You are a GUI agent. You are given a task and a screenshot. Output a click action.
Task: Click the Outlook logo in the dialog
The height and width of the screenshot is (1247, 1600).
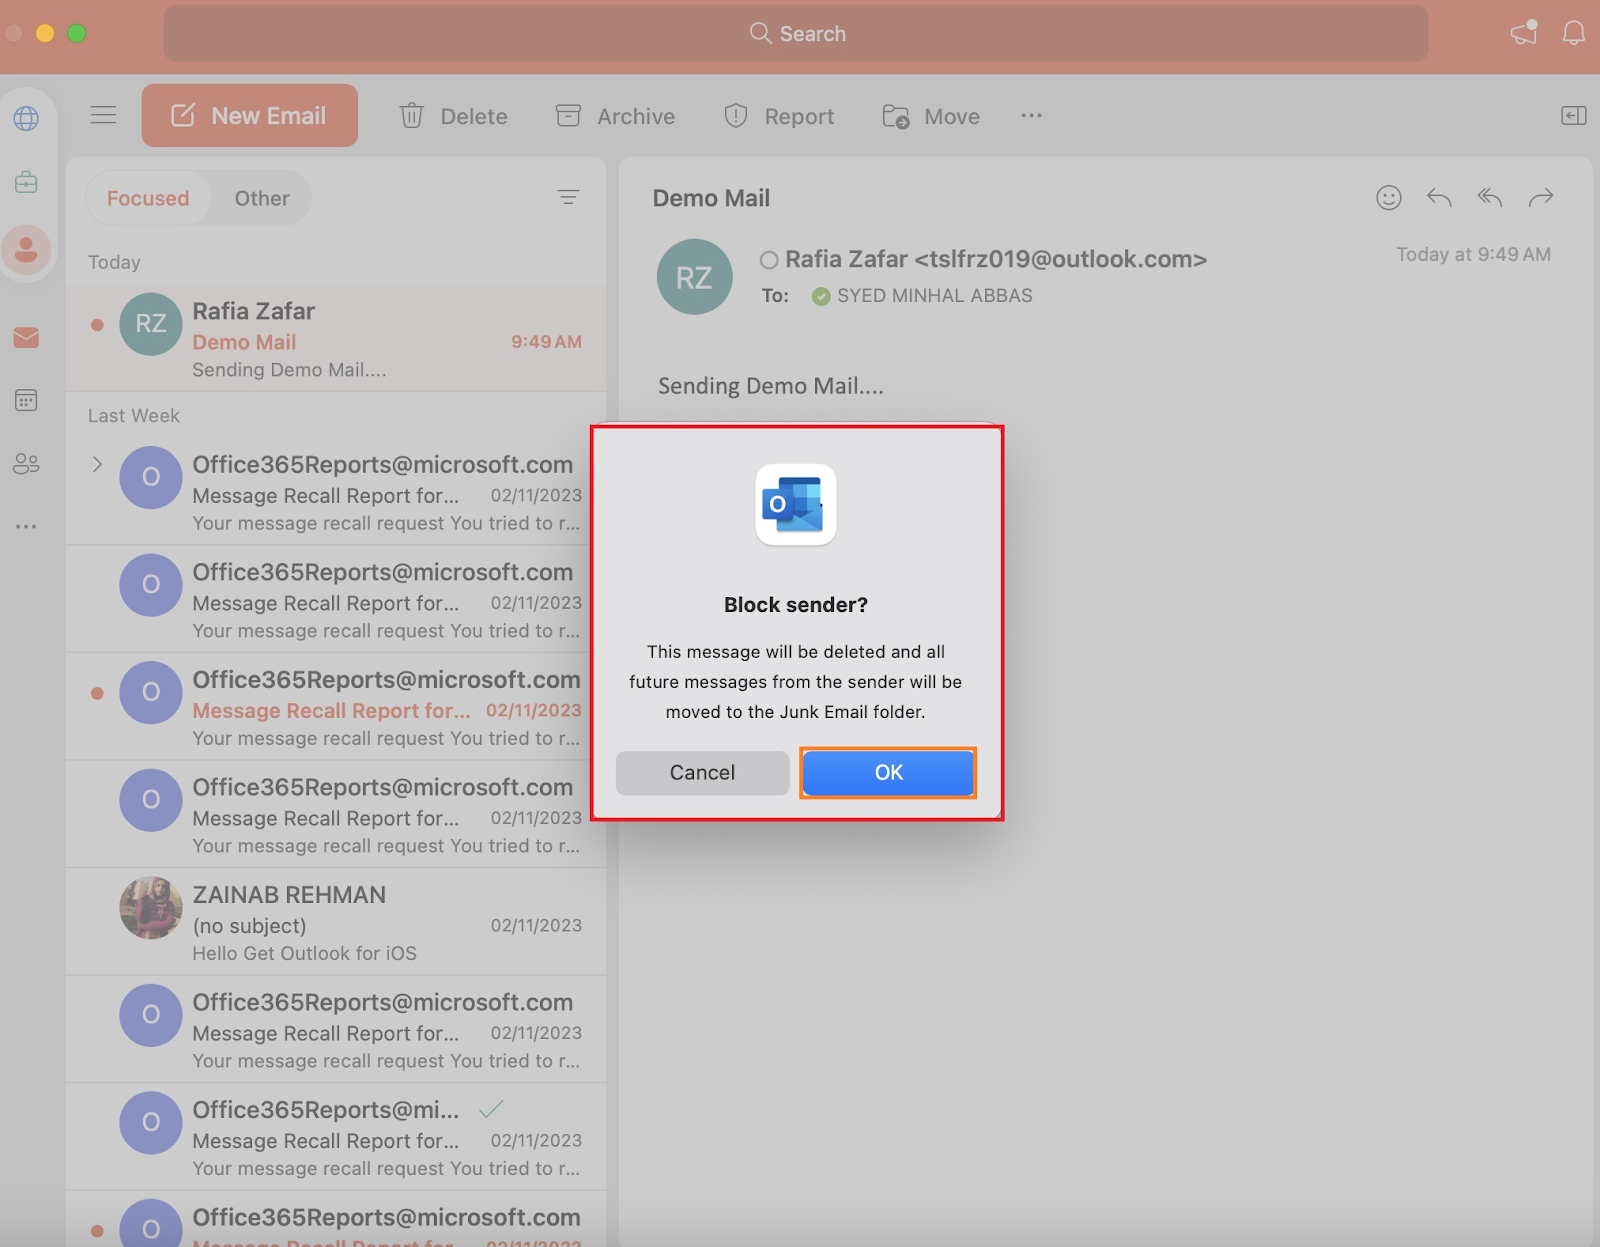(x=795, y=505)
